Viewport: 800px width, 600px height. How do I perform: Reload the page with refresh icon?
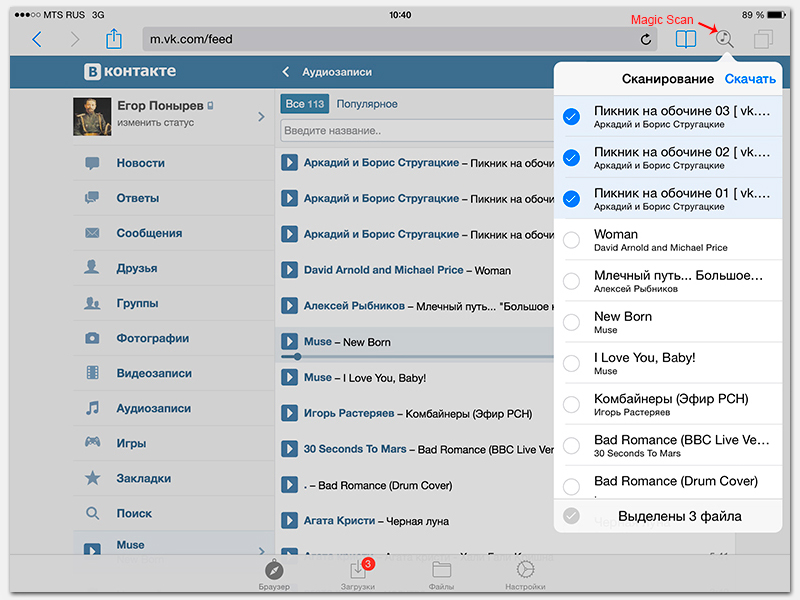tap(646, 40)
